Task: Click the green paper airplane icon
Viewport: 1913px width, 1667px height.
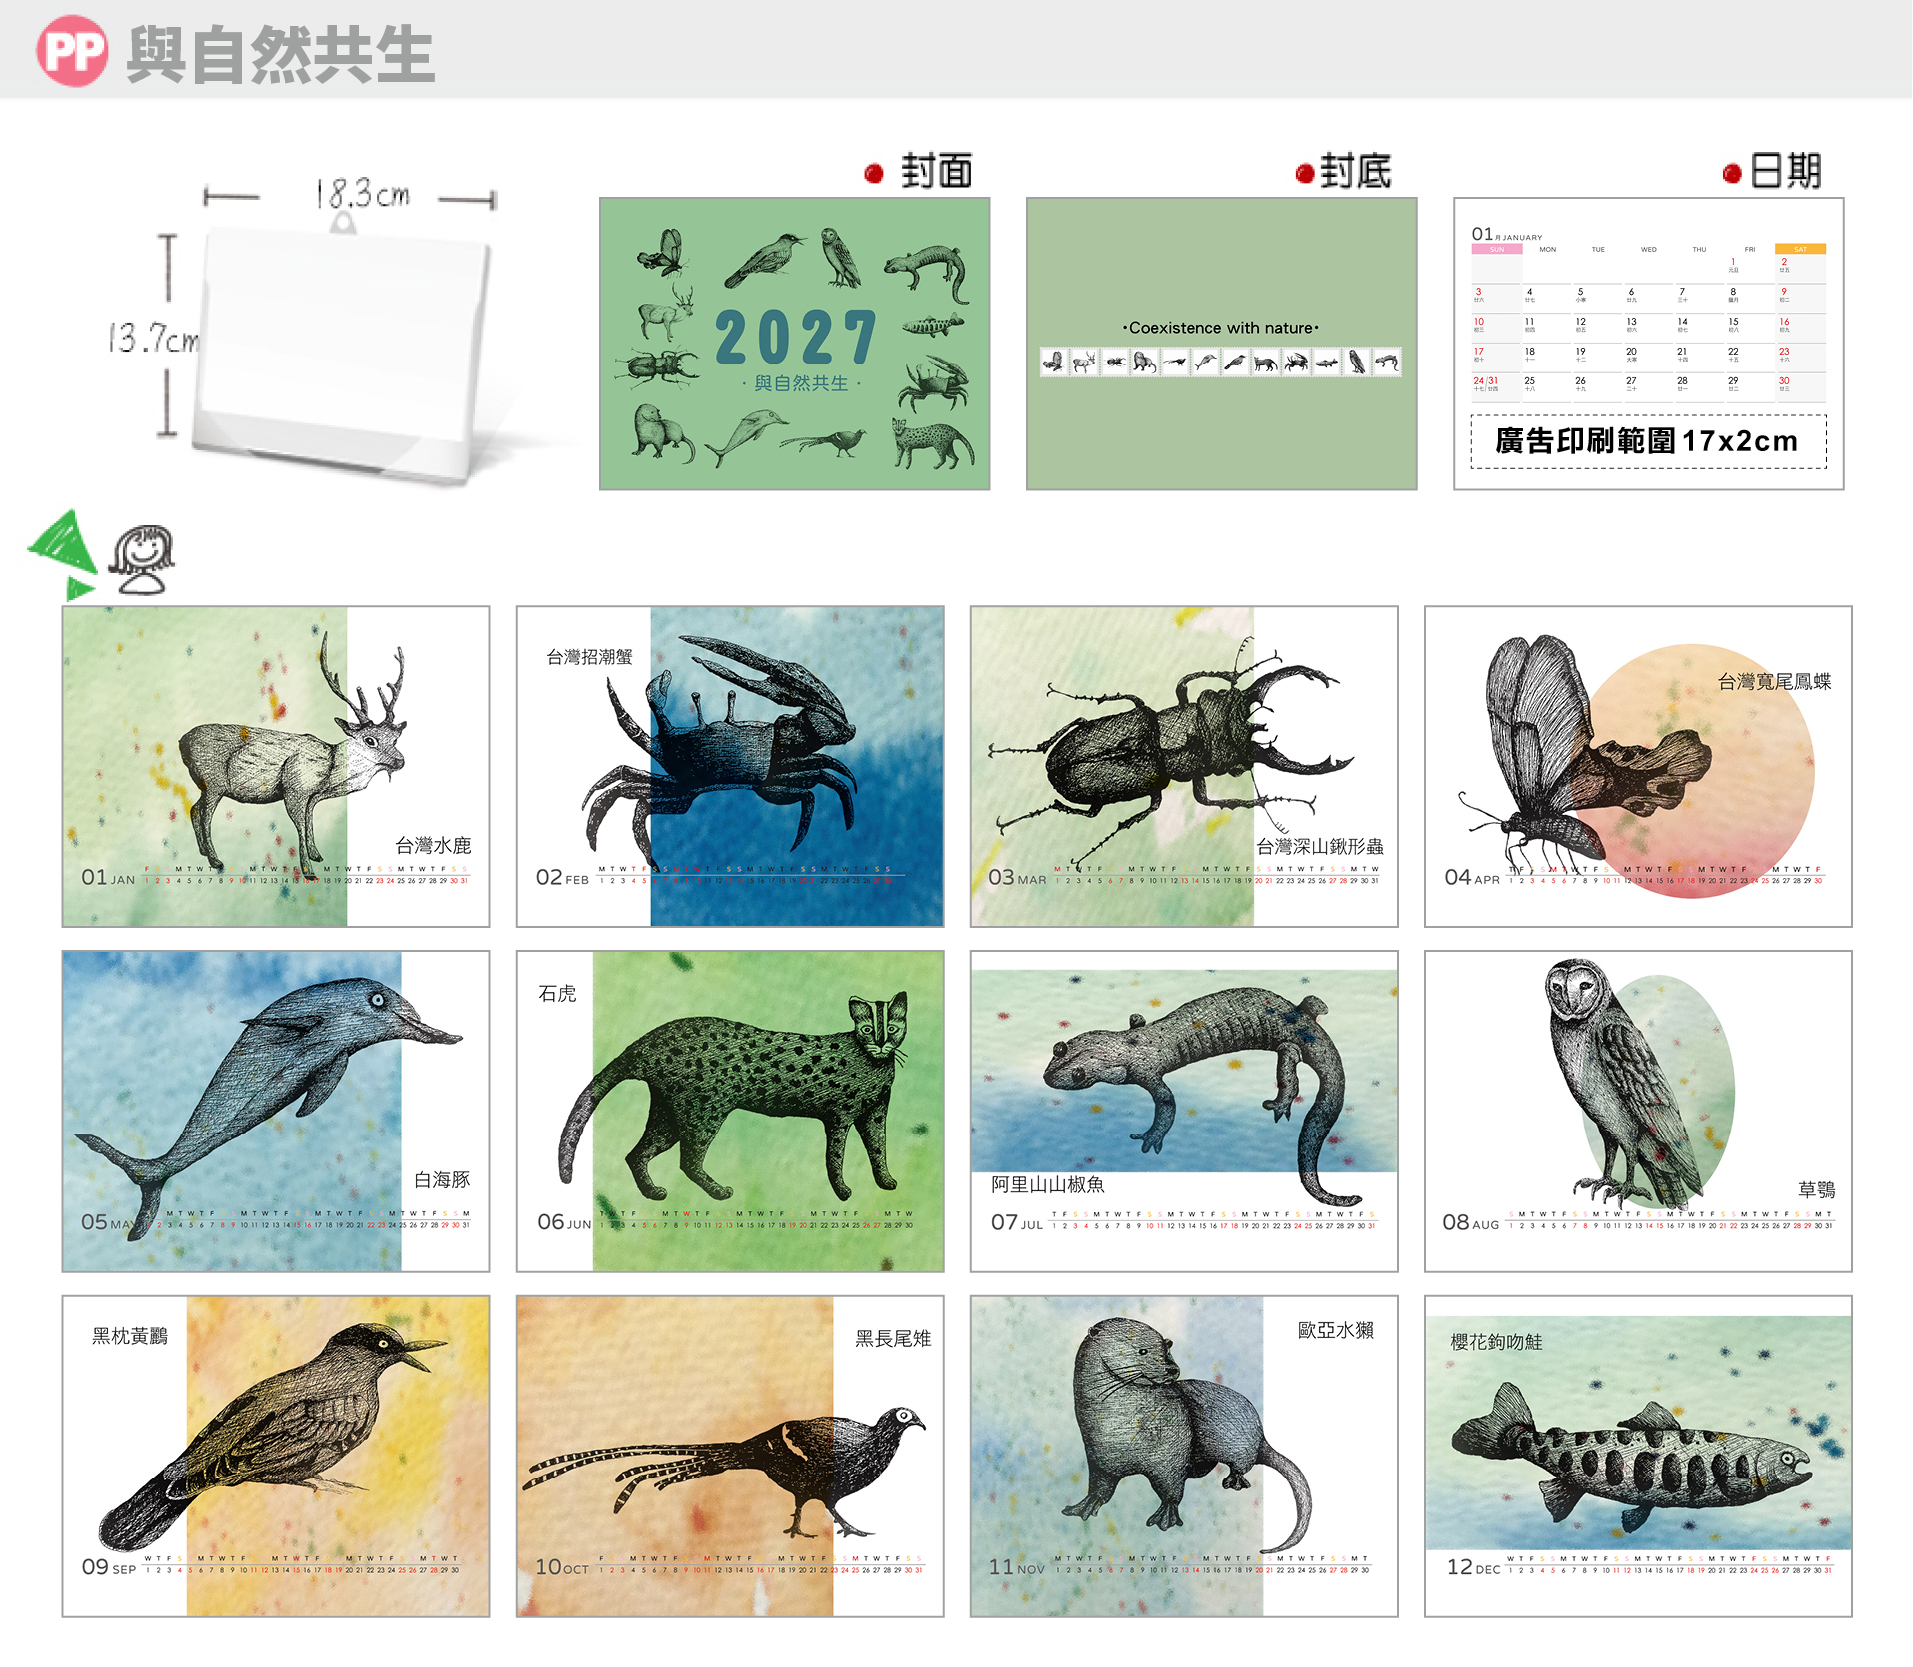Action: click(62, 554)
